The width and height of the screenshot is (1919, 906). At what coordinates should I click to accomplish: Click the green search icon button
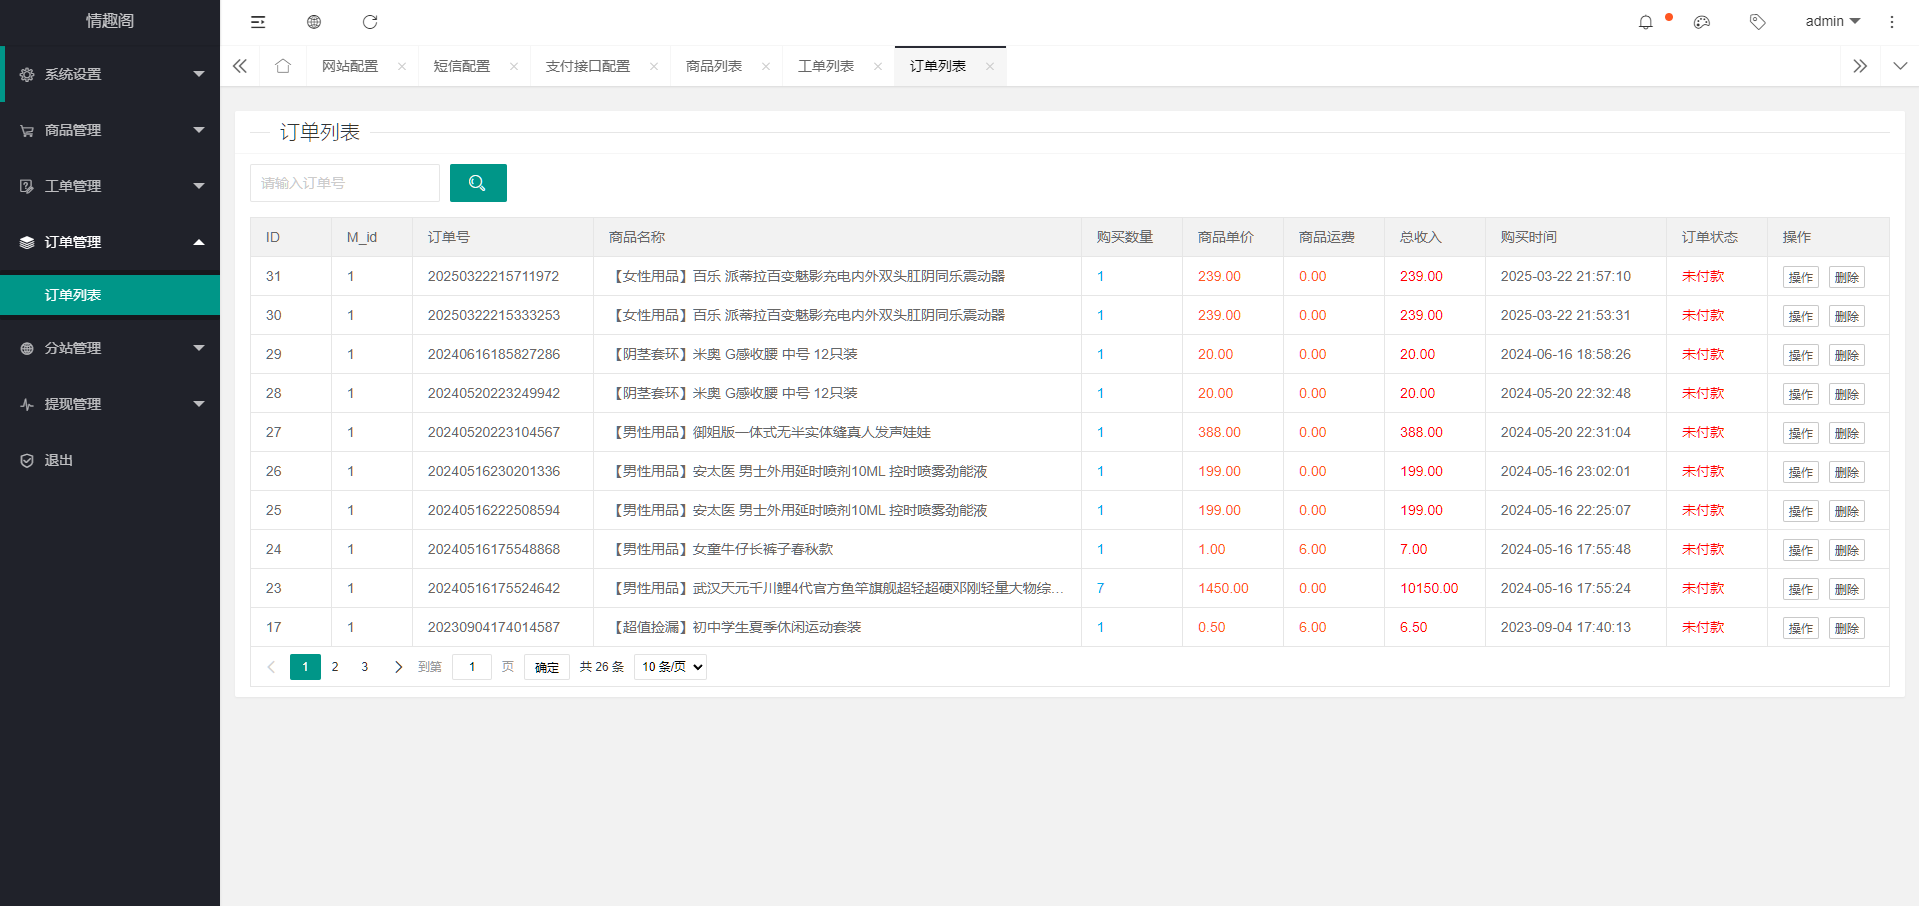click(478, 183)
